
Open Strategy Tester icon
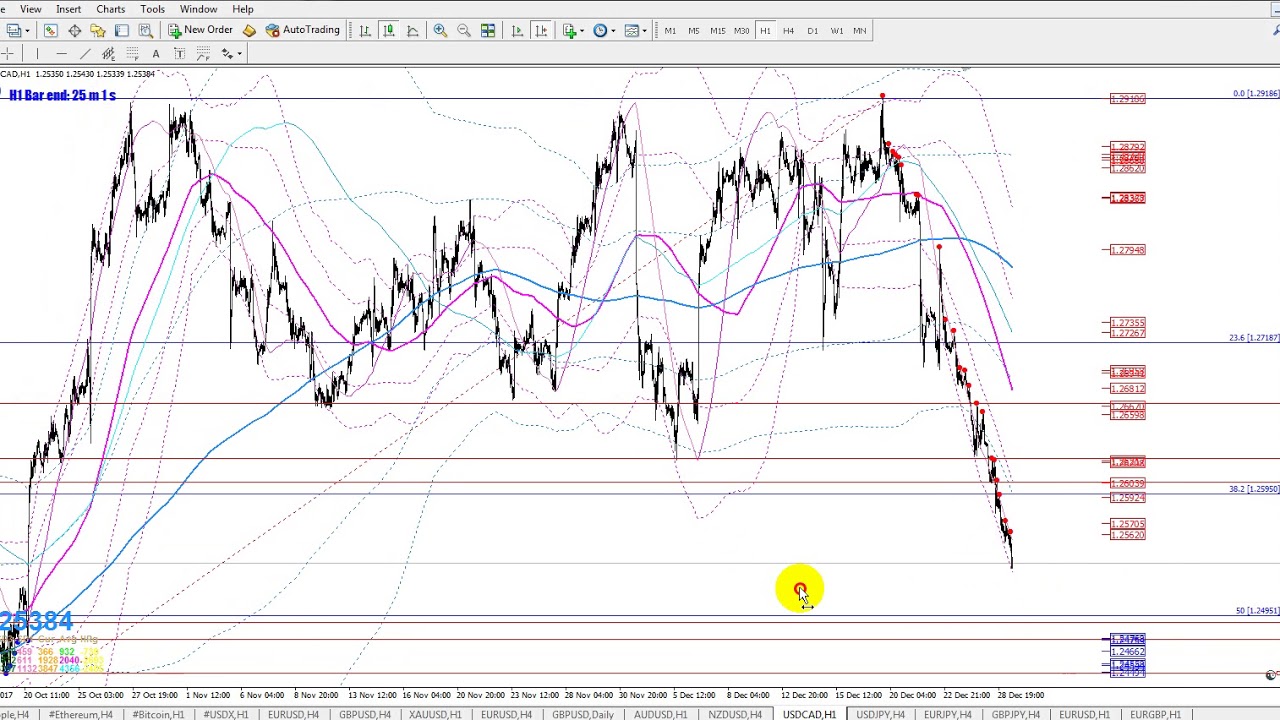pyautogui.click(x=146, y=30)
